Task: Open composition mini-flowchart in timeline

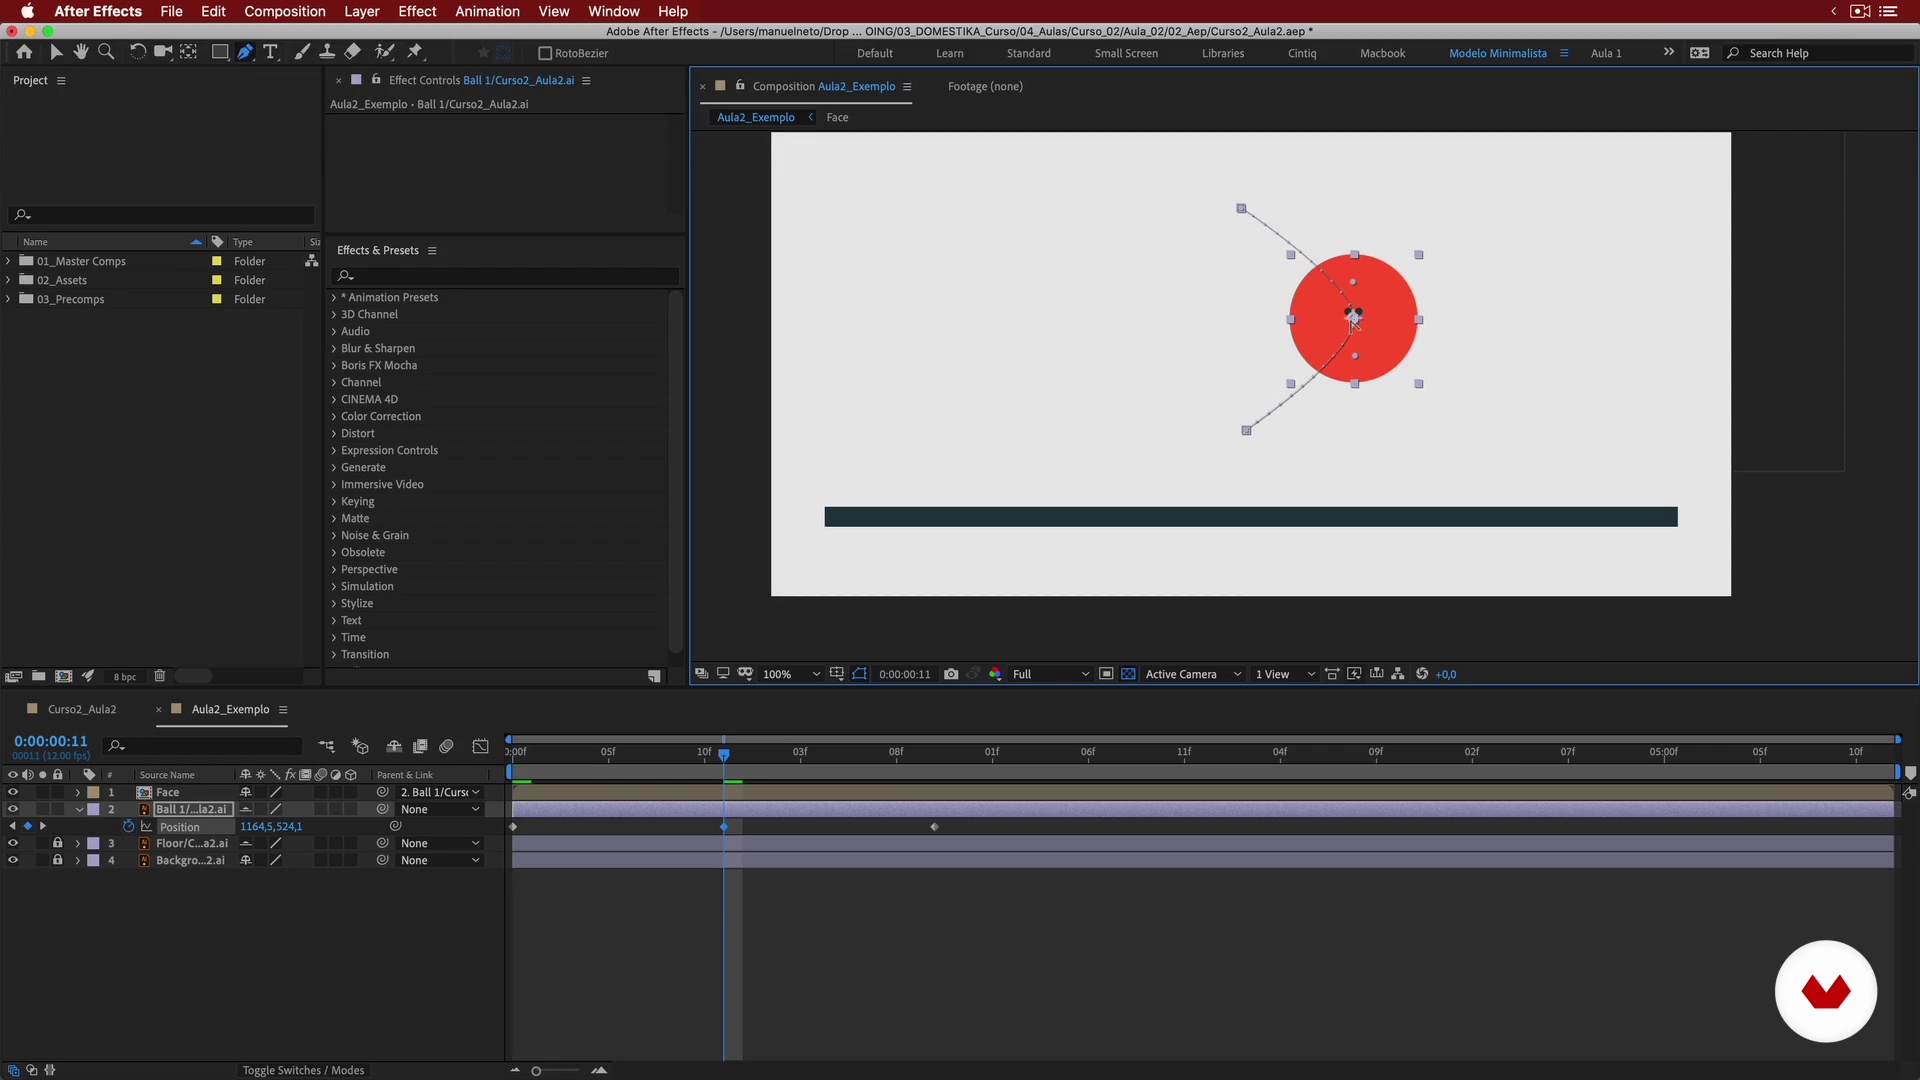Action: (x=327, y=746)
